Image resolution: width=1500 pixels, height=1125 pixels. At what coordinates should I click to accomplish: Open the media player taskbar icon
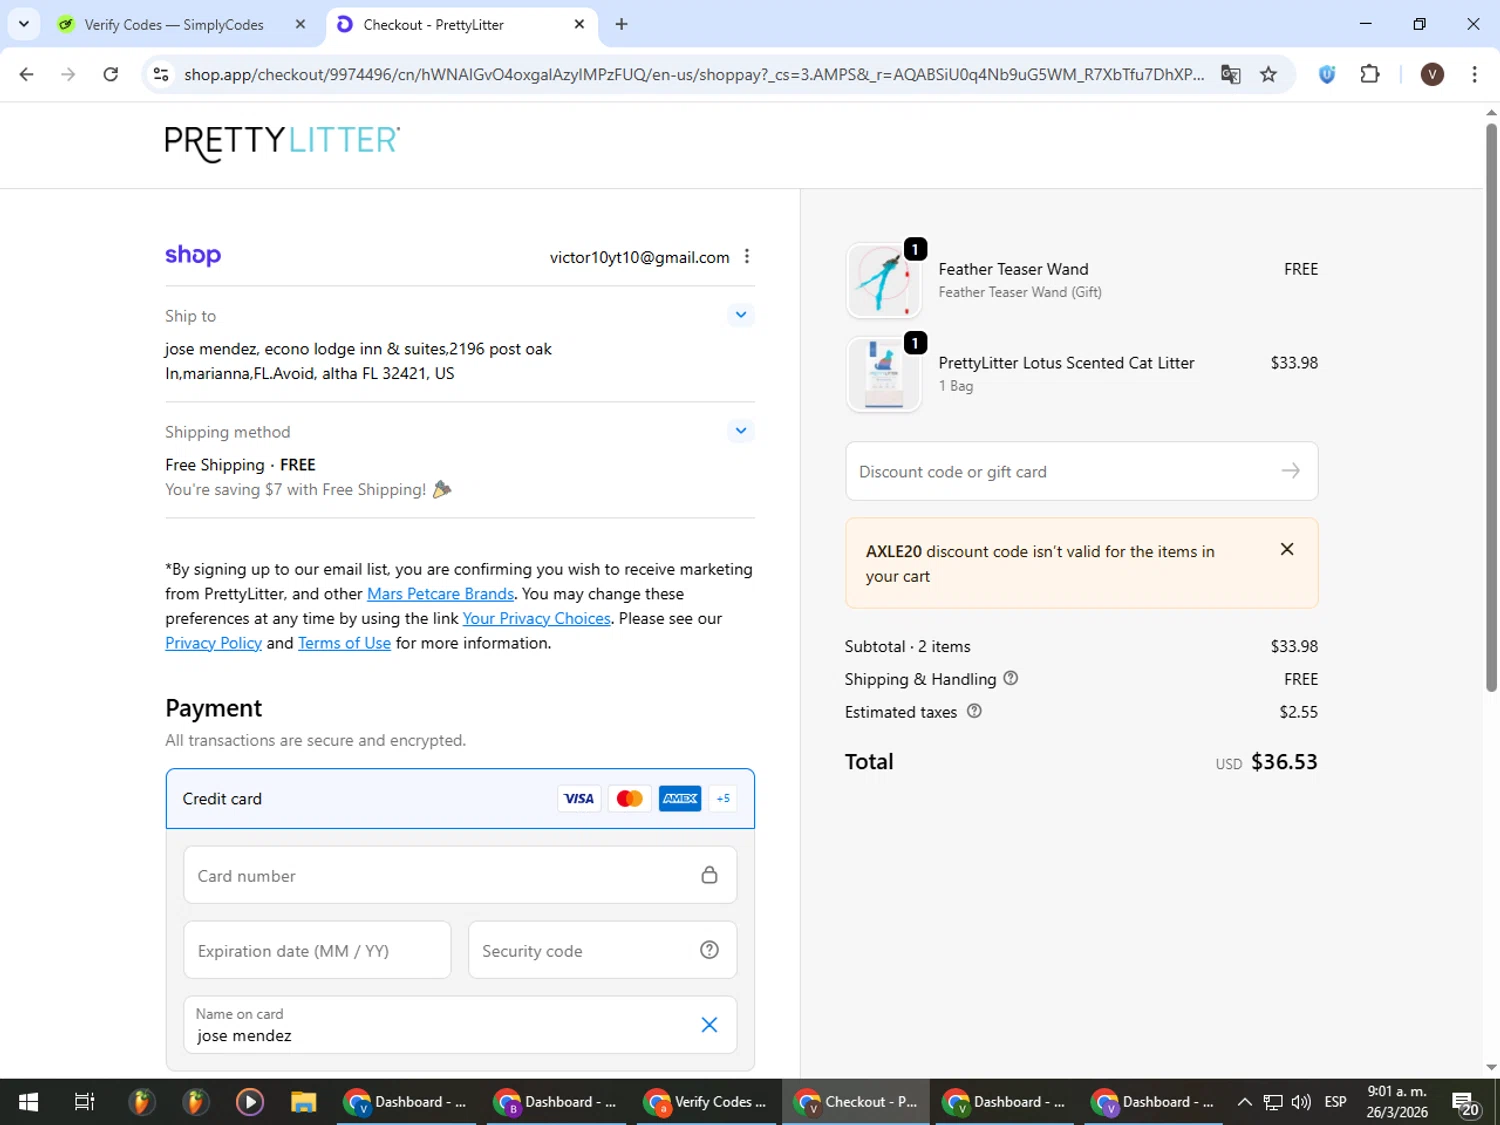(249, 1102)
